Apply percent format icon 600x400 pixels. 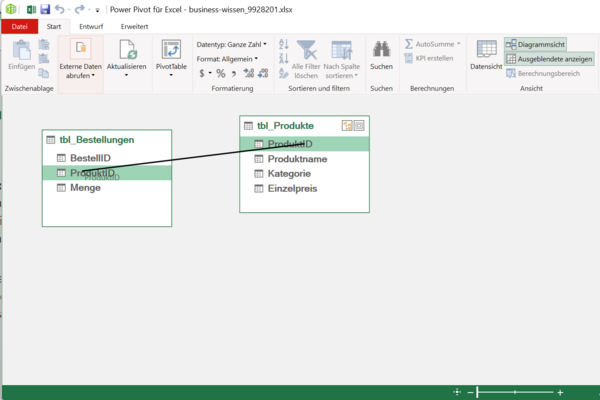coord(221,73)
